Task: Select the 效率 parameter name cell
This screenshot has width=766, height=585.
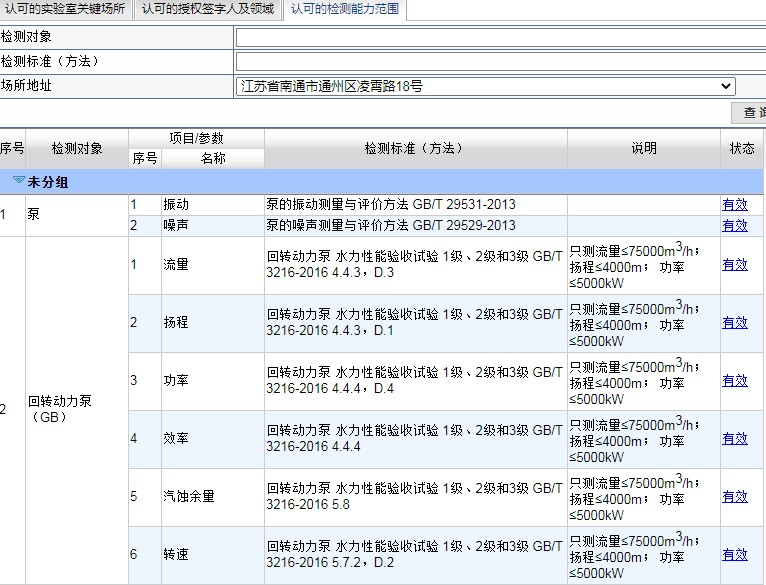Action: click(213, 439)
